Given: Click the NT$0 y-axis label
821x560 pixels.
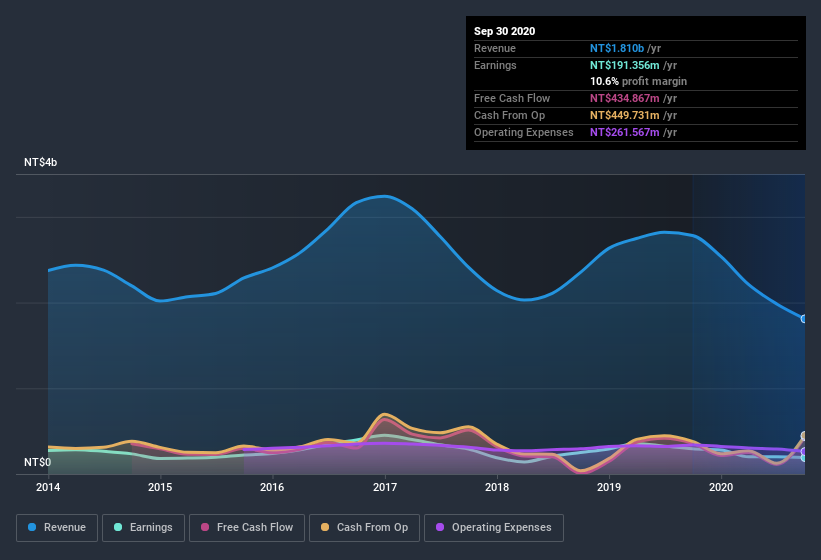Looking at the screenshot, I should pyautogui.click(x=37, y=462).
